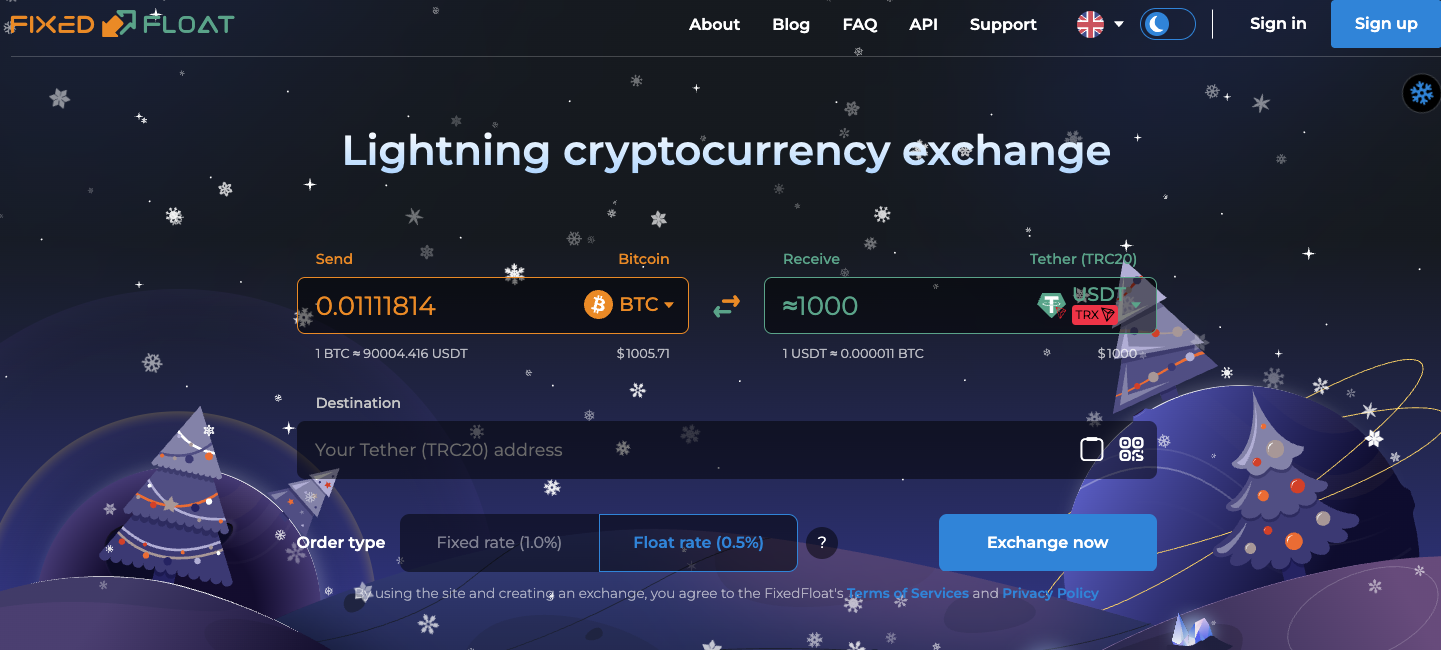Viewport: 1441px width, 650px height.
Task: Open help via the question mark icon
Action: click(821, 542)
